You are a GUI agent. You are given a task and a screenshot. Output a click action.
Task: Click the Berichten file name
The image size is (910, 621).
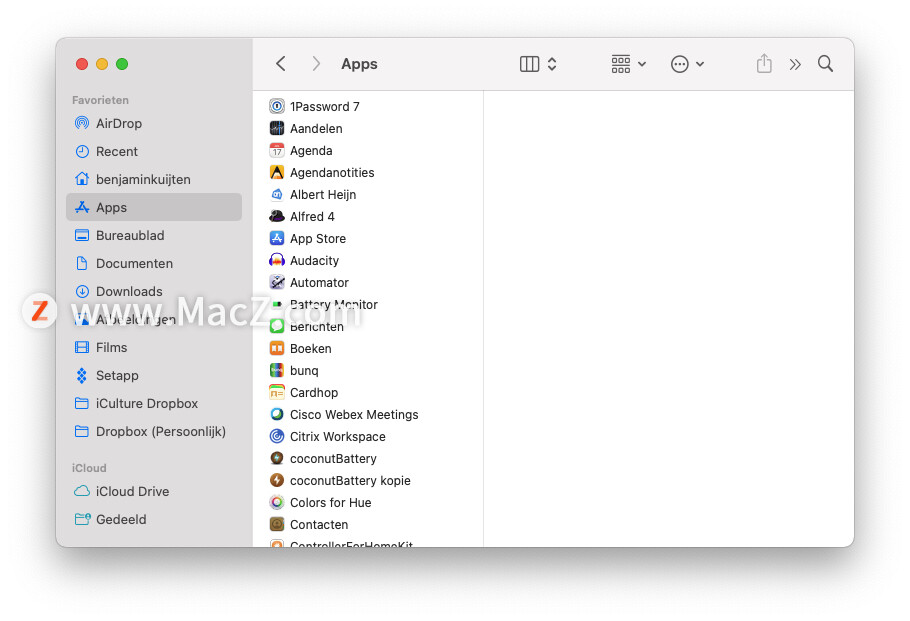(317, 327)
